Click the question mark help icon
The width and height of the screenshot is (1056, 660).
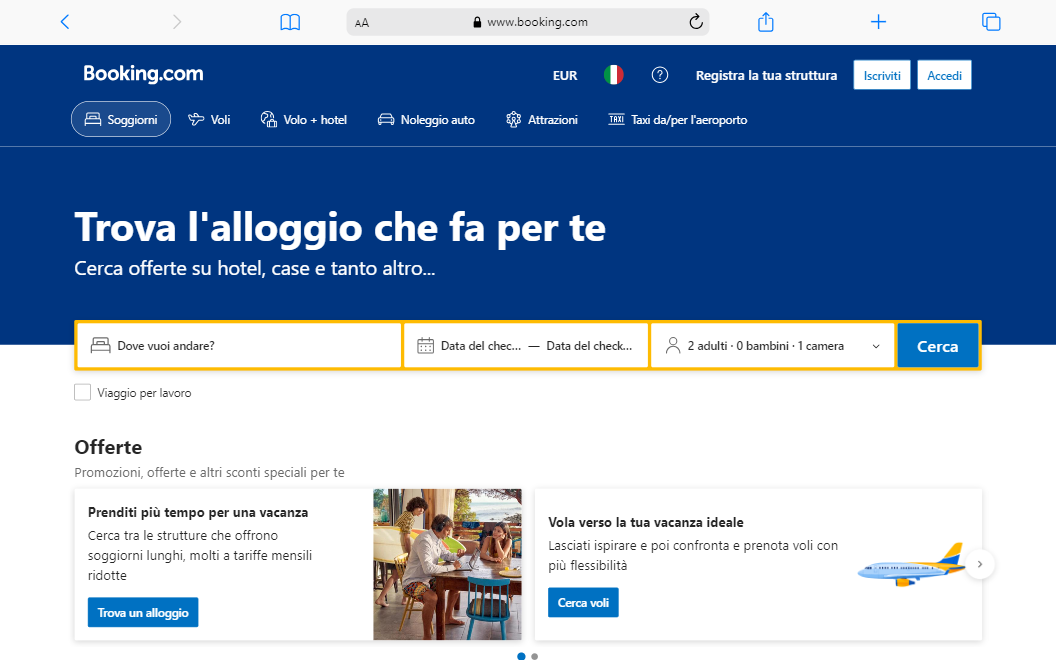coord(660,74)
